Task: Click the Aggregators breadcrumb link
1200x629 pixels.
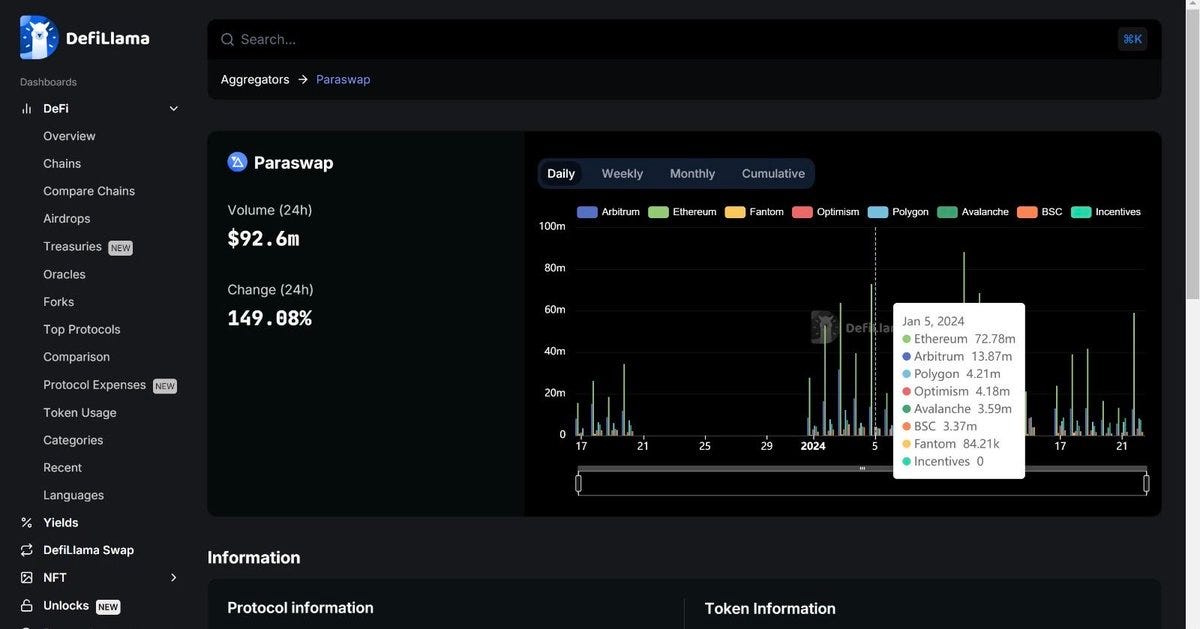Action: [x=255, y=79]
